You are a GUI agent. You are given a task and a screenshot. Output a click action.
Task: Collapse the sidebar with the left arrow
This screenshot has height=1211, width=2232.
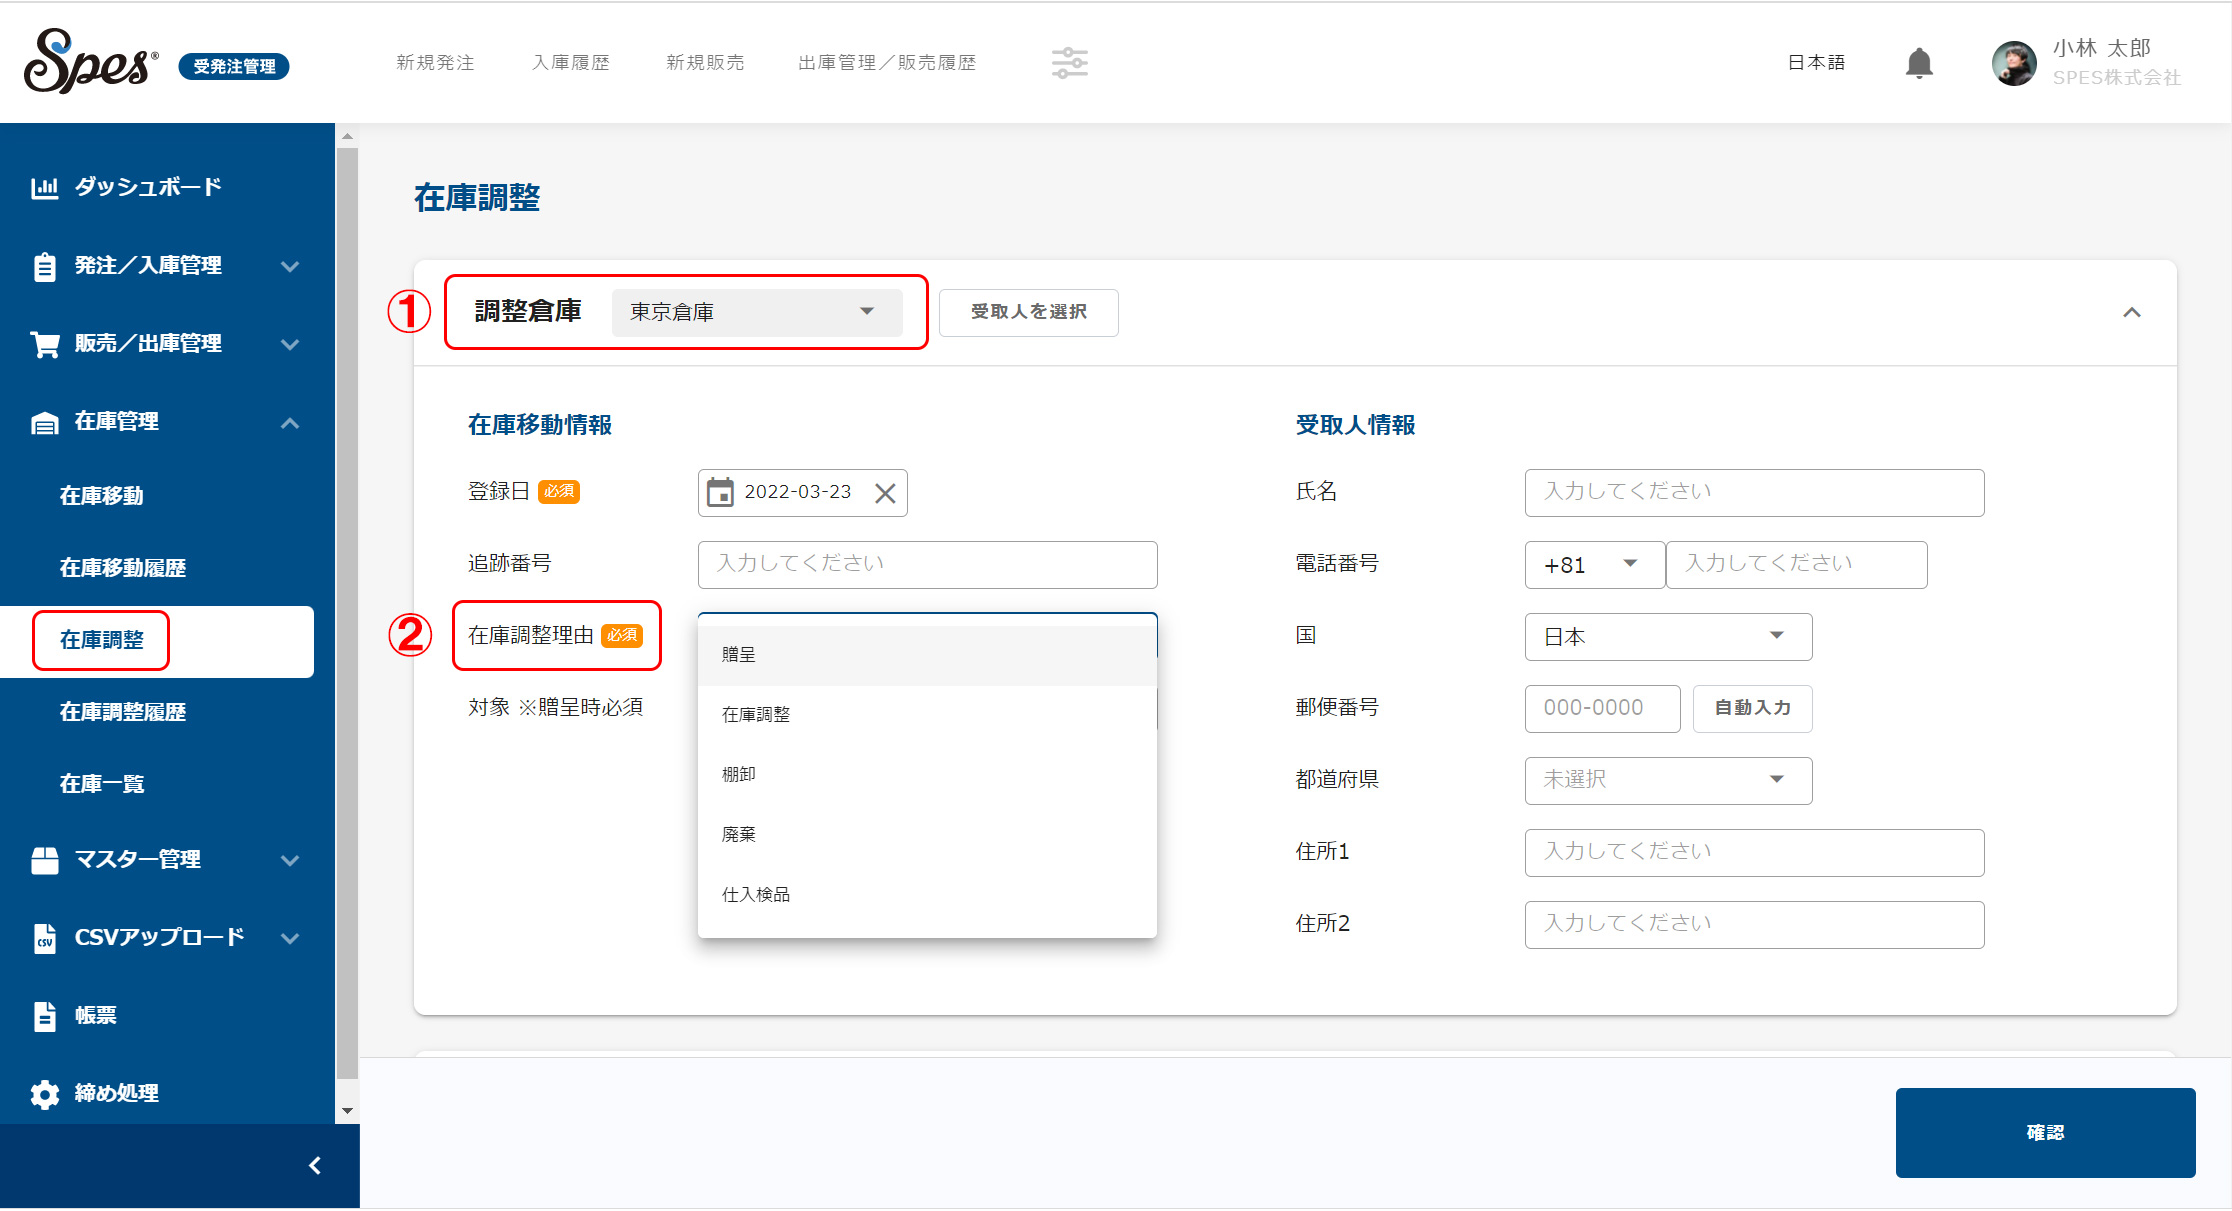click(315, 1166)
